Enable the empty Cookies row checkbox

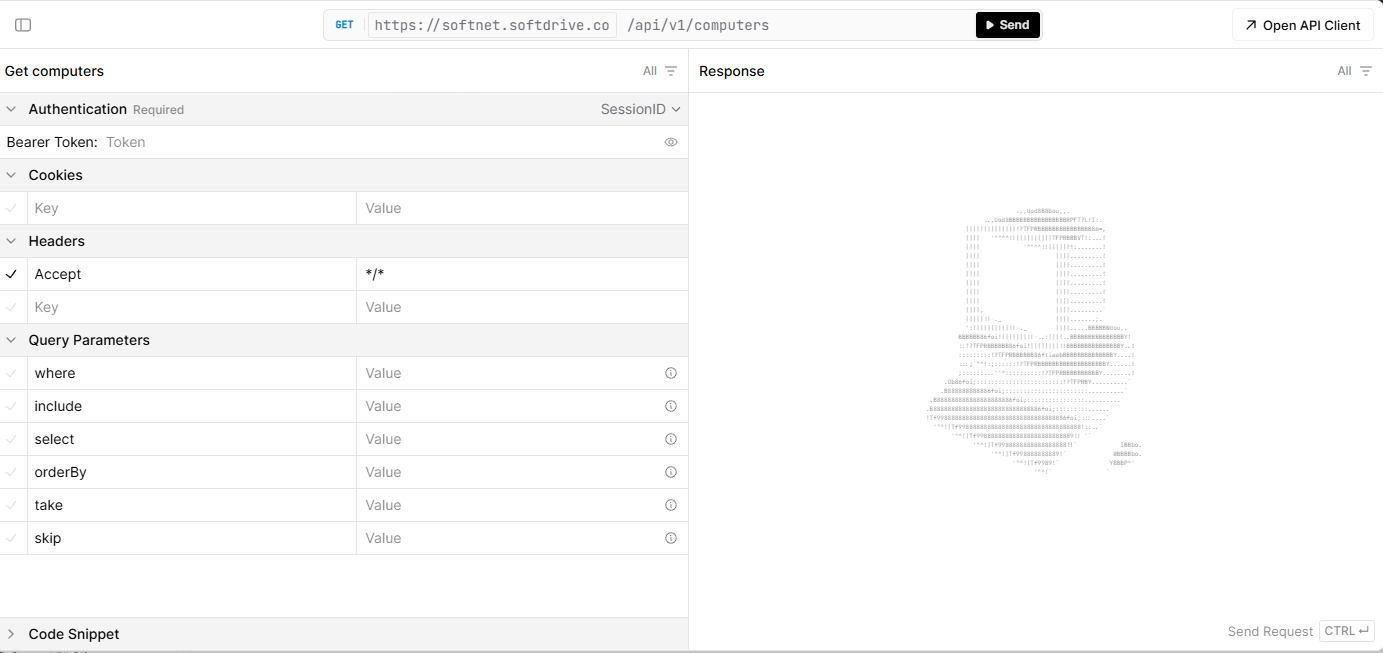[12, 208]
